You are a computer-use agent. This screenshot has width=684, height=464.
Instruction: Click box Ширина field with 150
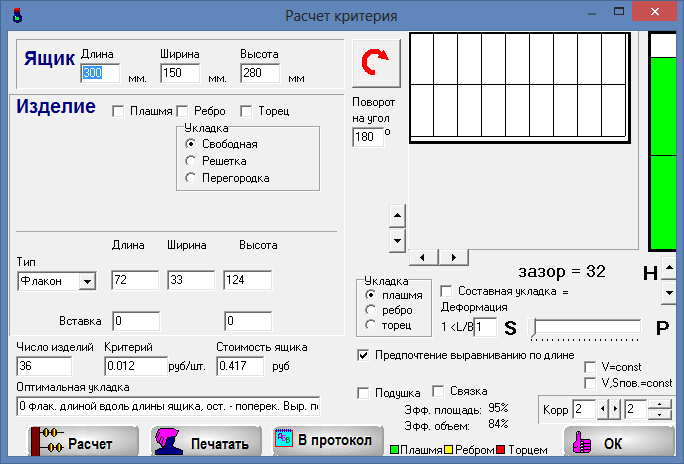[x=180, y=73]
